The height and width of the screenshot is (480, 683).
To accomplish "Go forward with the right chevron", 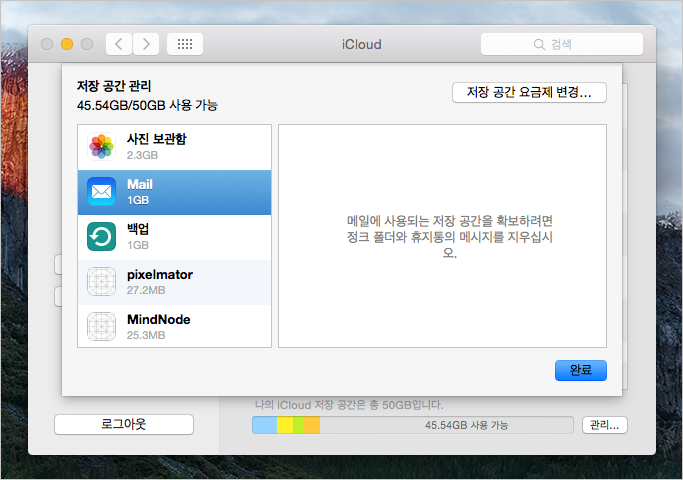I will coord(146,44).
